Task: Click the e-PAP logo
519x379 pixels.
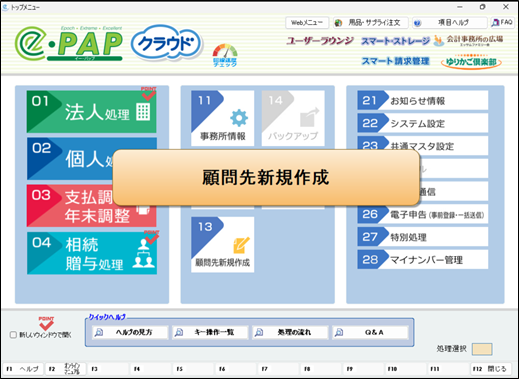Action: coord(68,44)
